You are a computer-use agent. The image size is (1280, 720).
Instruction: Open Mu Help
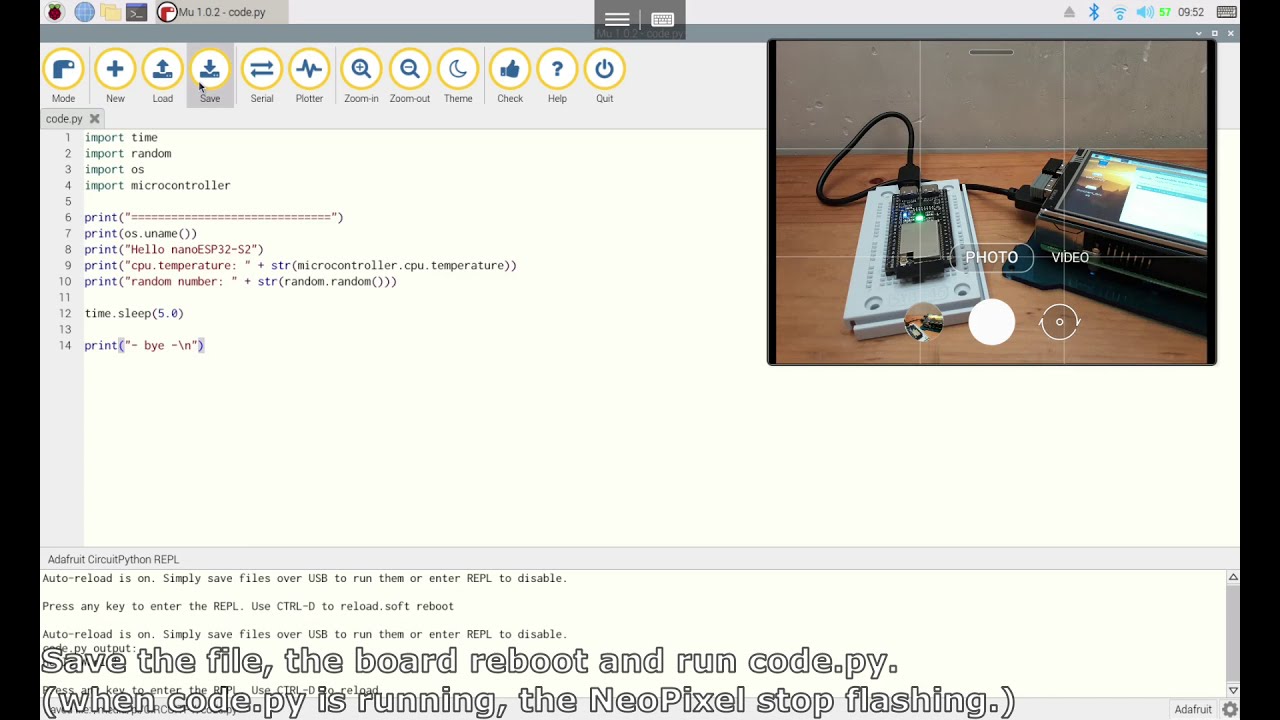pos(557,77)
